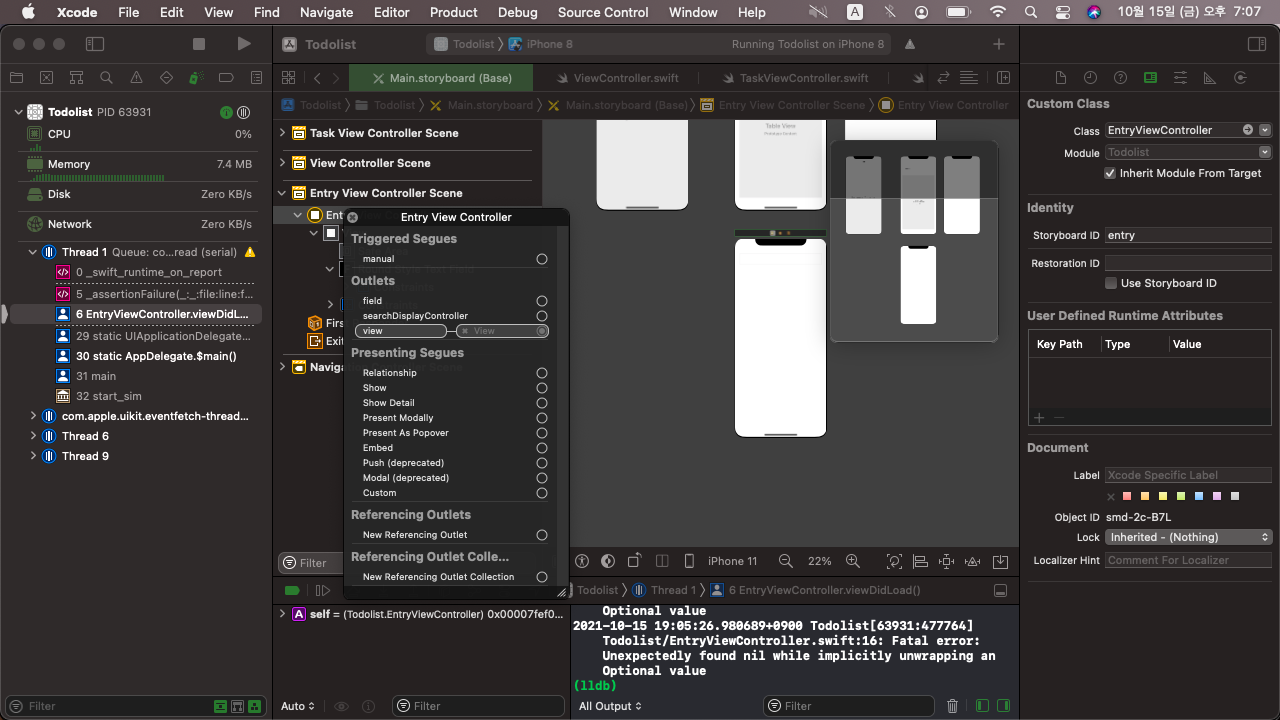The height and width of the screenshot is (720, 1280).
Task: Click the manual segue connection circle
Action: (x=542, y=259)
